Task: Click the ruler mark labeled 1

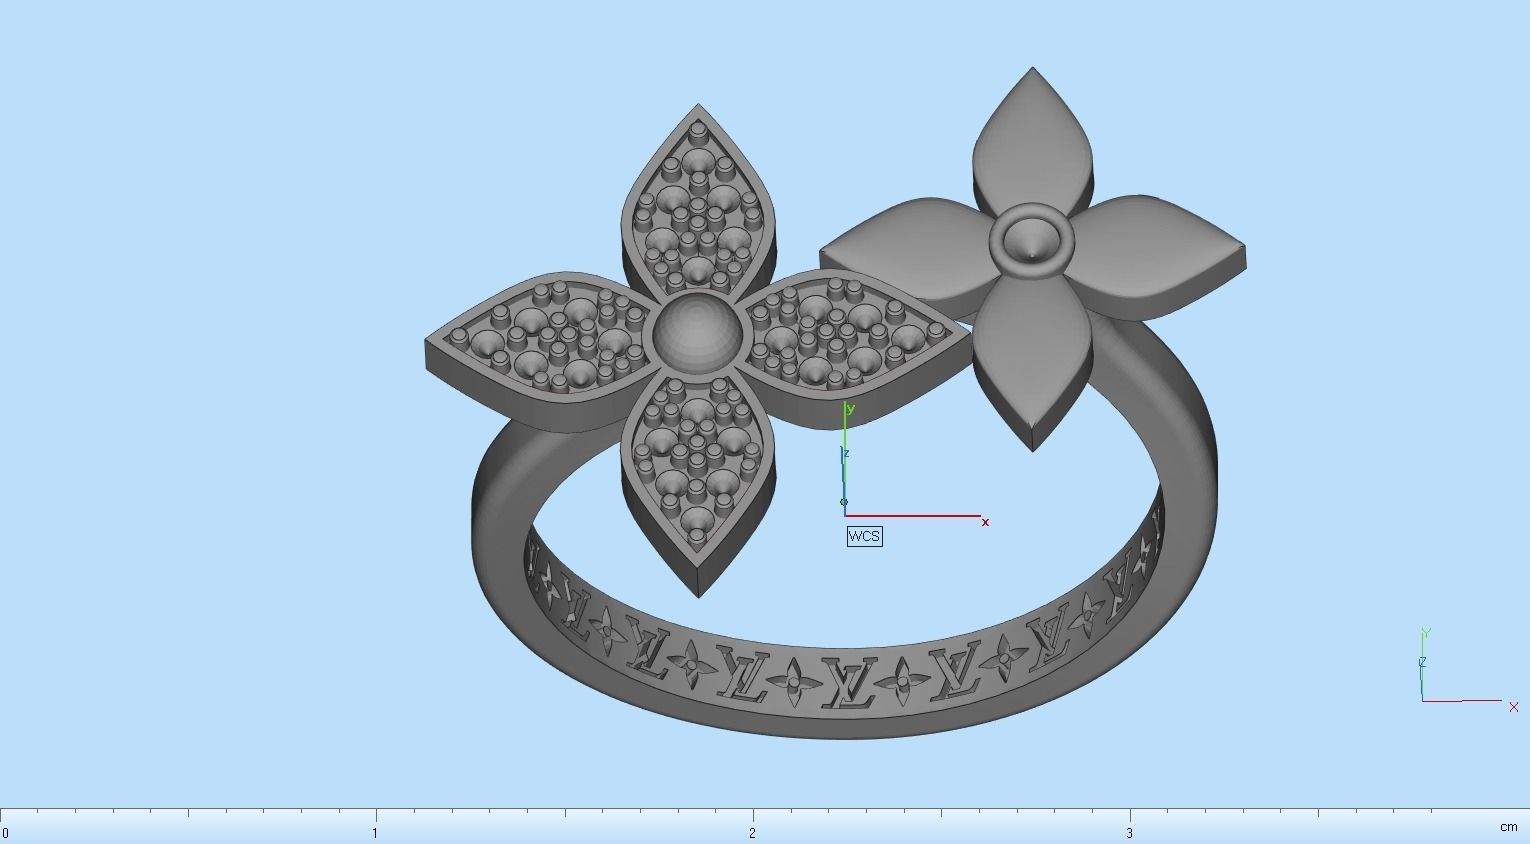Action: 375,832
